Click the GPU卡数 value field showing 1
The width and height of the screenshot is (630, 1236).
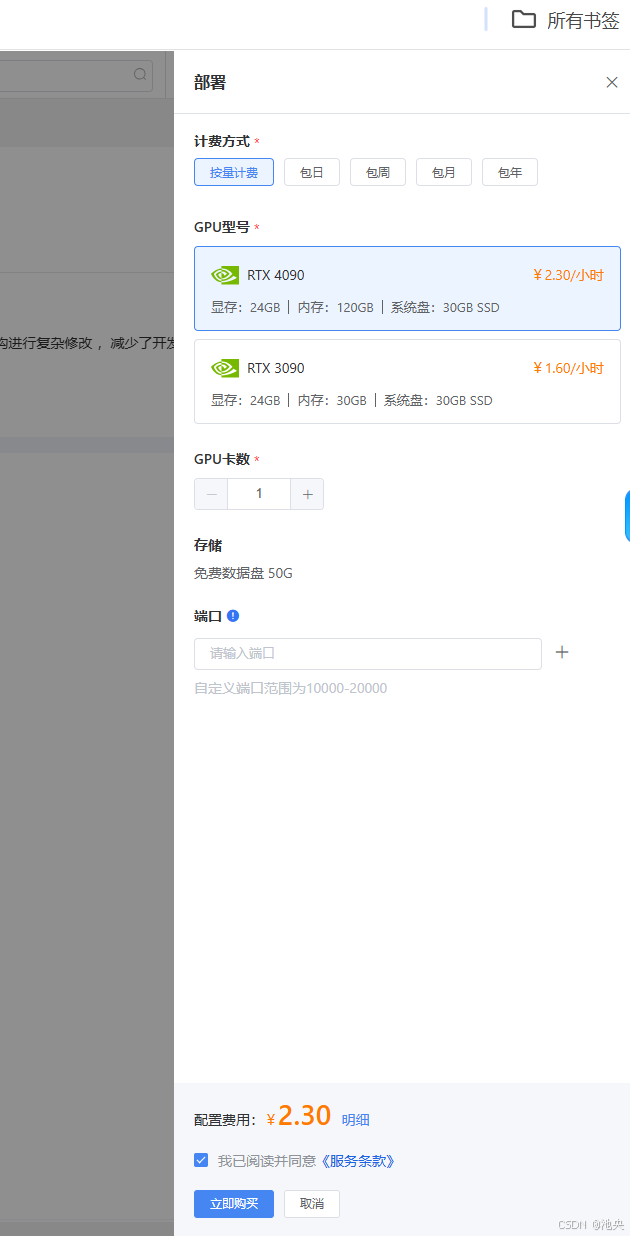(259, 494)
